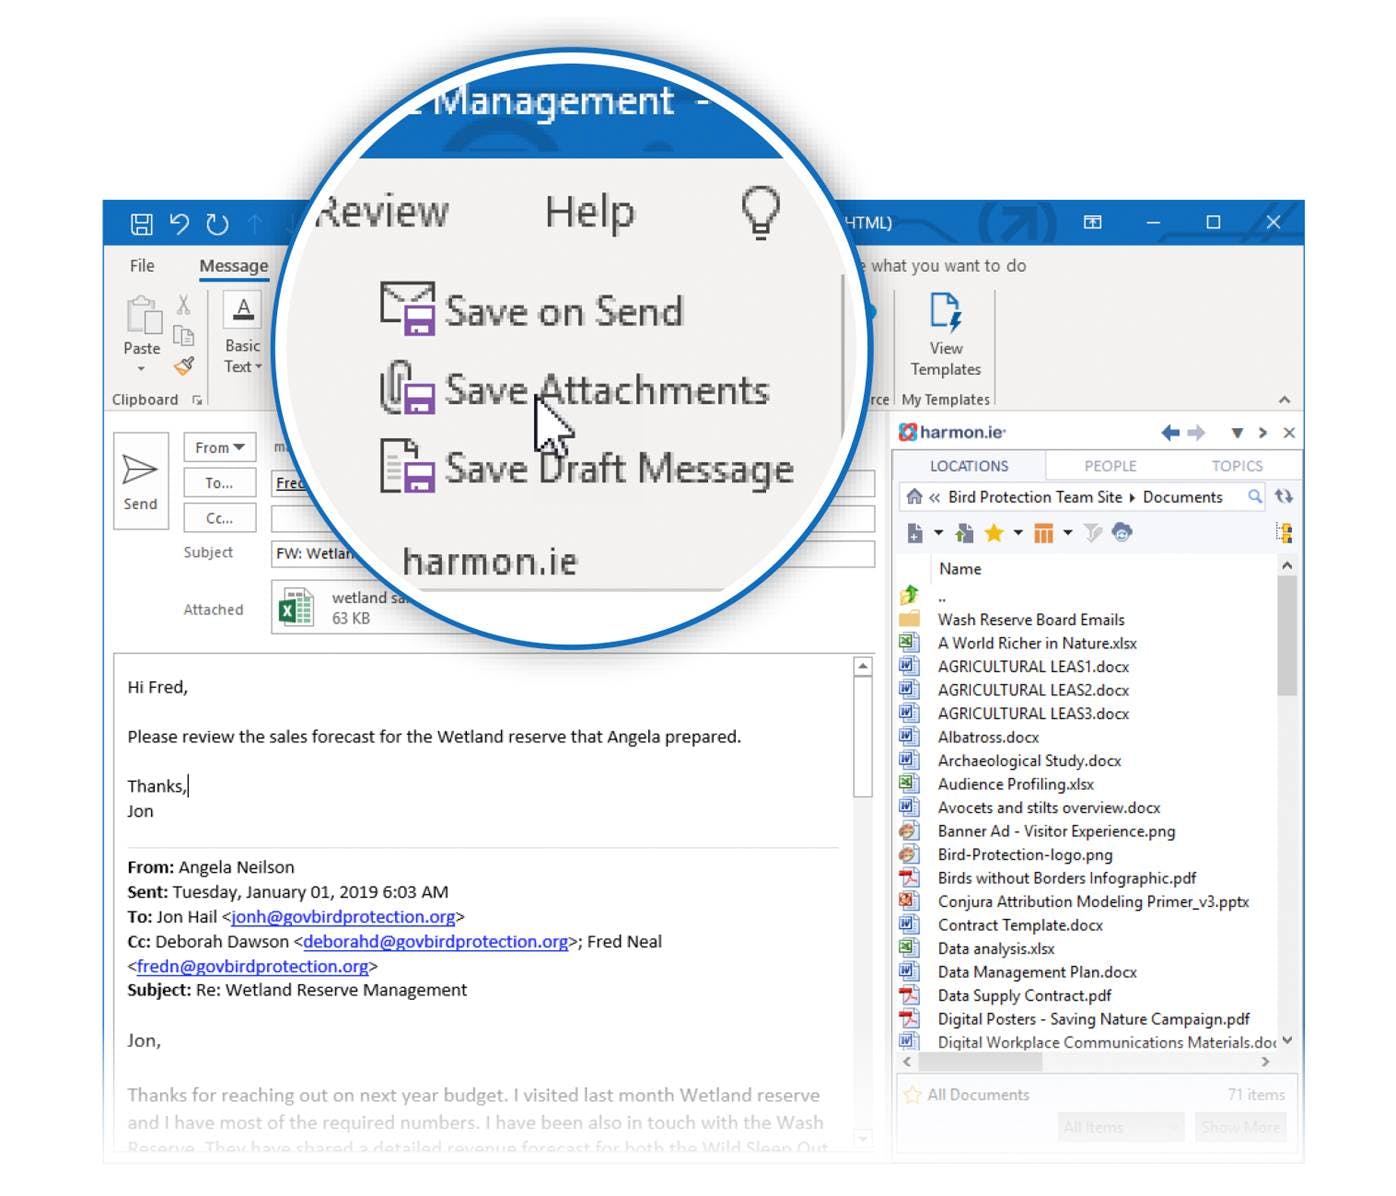This screenshot has width=1396, height=1196.
Task: Click the Cc input field
Action: (573, 518)
